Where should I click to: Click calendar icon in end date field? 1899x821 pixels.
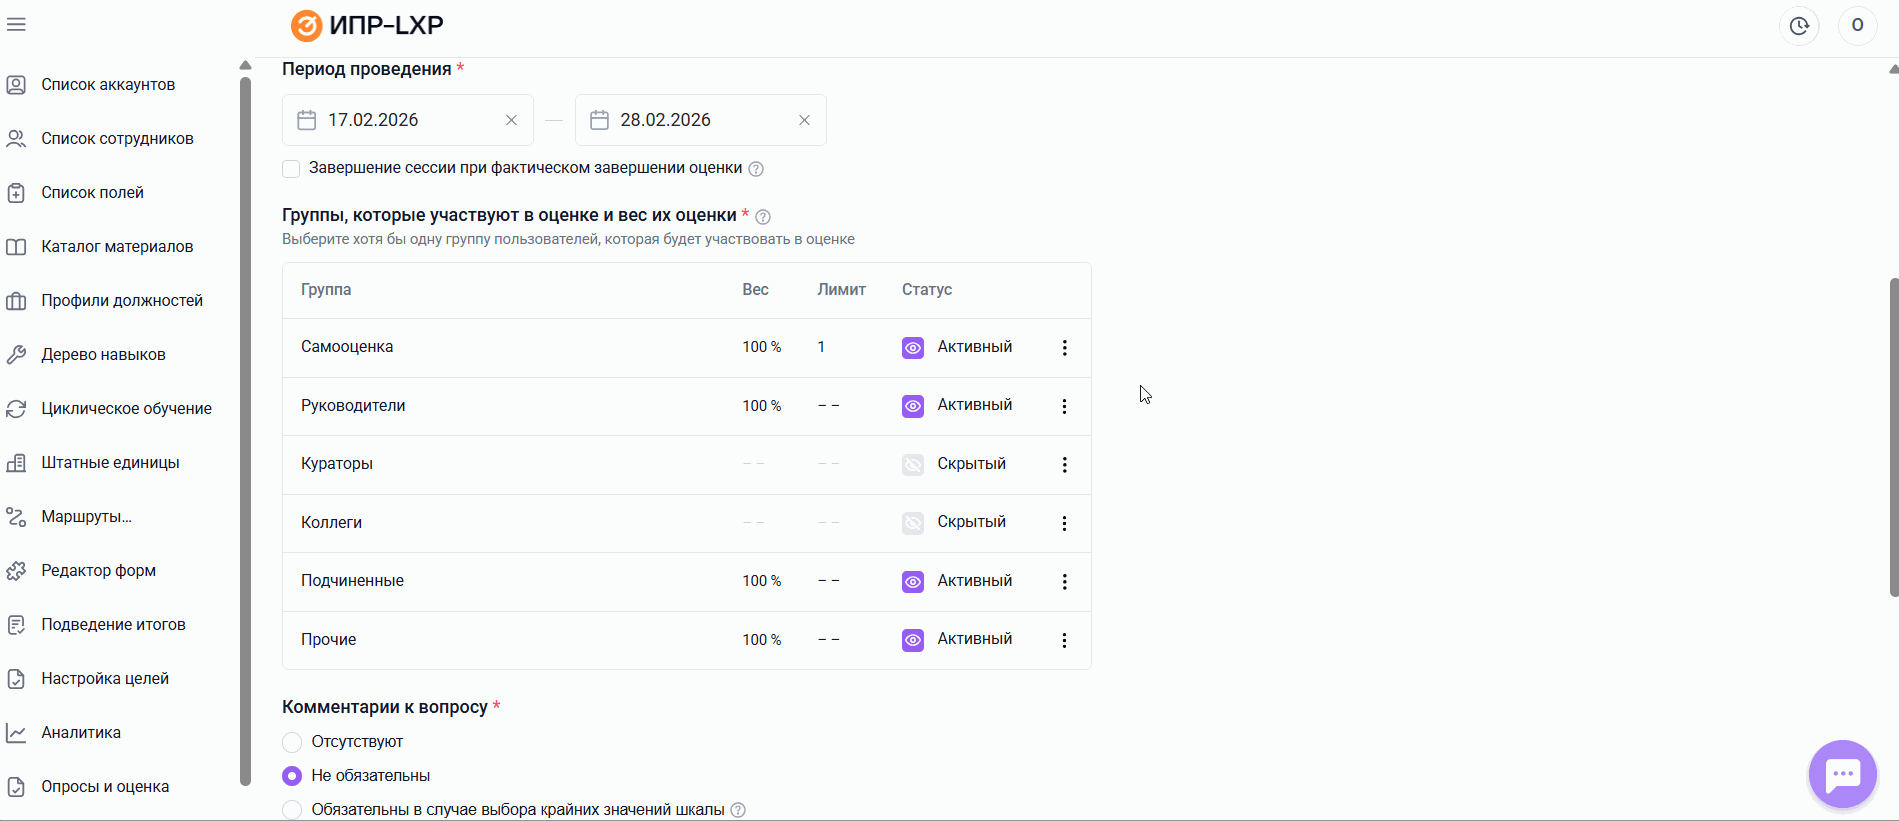tap(599, 120)
